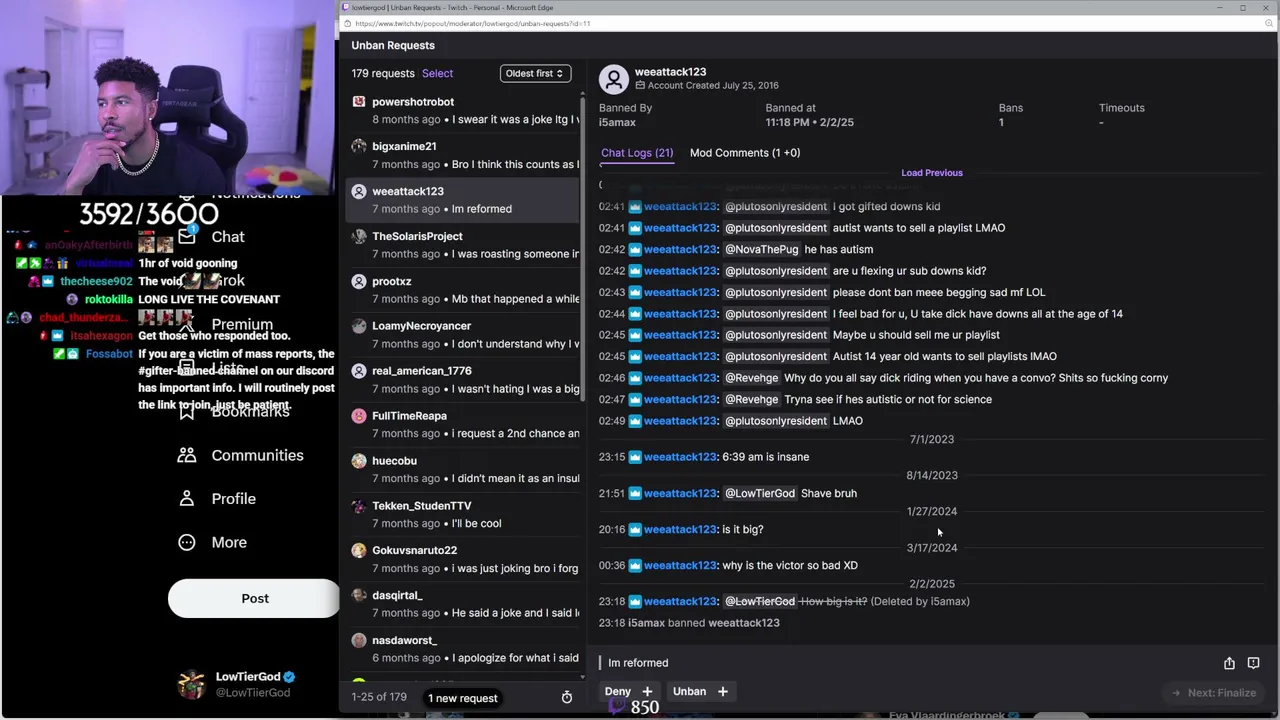This screenshot has width=1280, height=720.
Task: Select the FullTimeReapa unban request
Action: [x=463, y=424]
